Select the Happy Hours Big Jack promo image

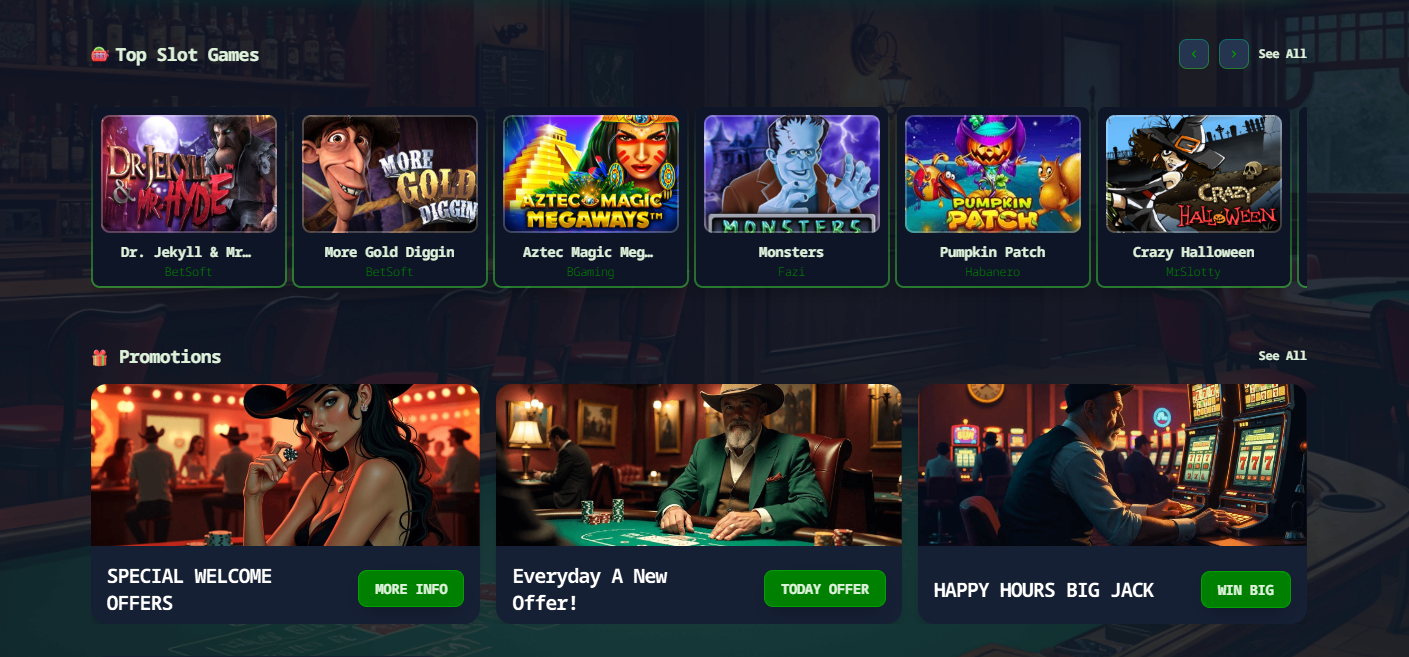click(1112, 465)
